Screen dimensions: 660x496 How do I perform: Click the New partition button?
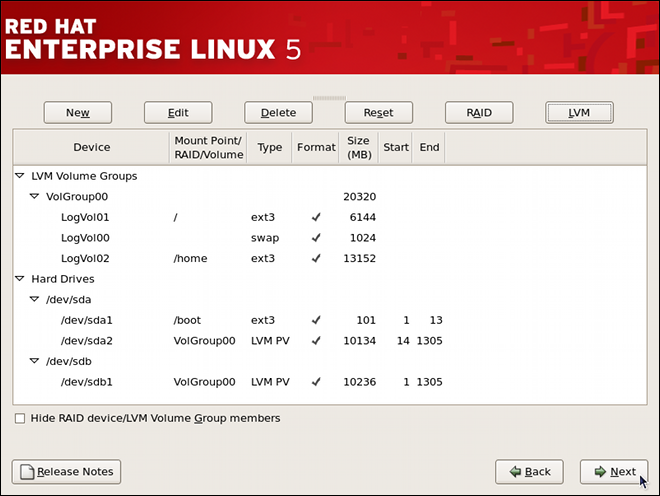click(78, 112)
